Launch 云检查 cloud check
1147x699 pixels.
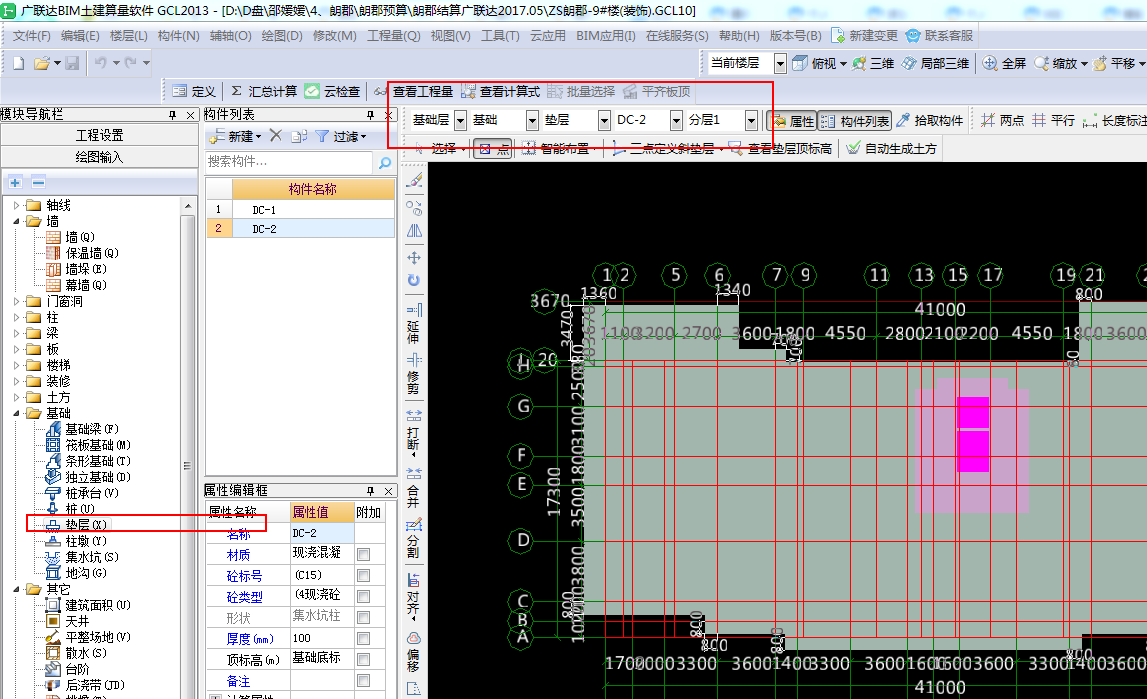(333, 91)
